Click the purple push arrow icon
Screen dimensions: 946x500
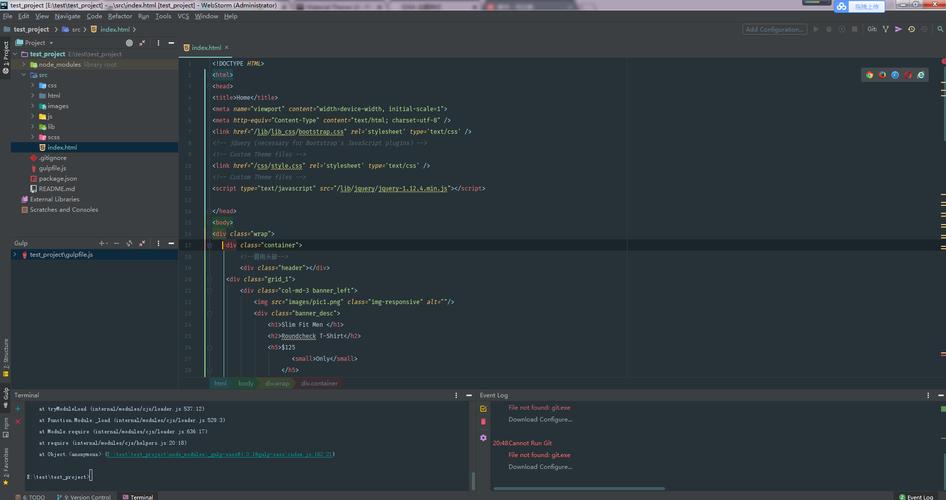(898, 29)
